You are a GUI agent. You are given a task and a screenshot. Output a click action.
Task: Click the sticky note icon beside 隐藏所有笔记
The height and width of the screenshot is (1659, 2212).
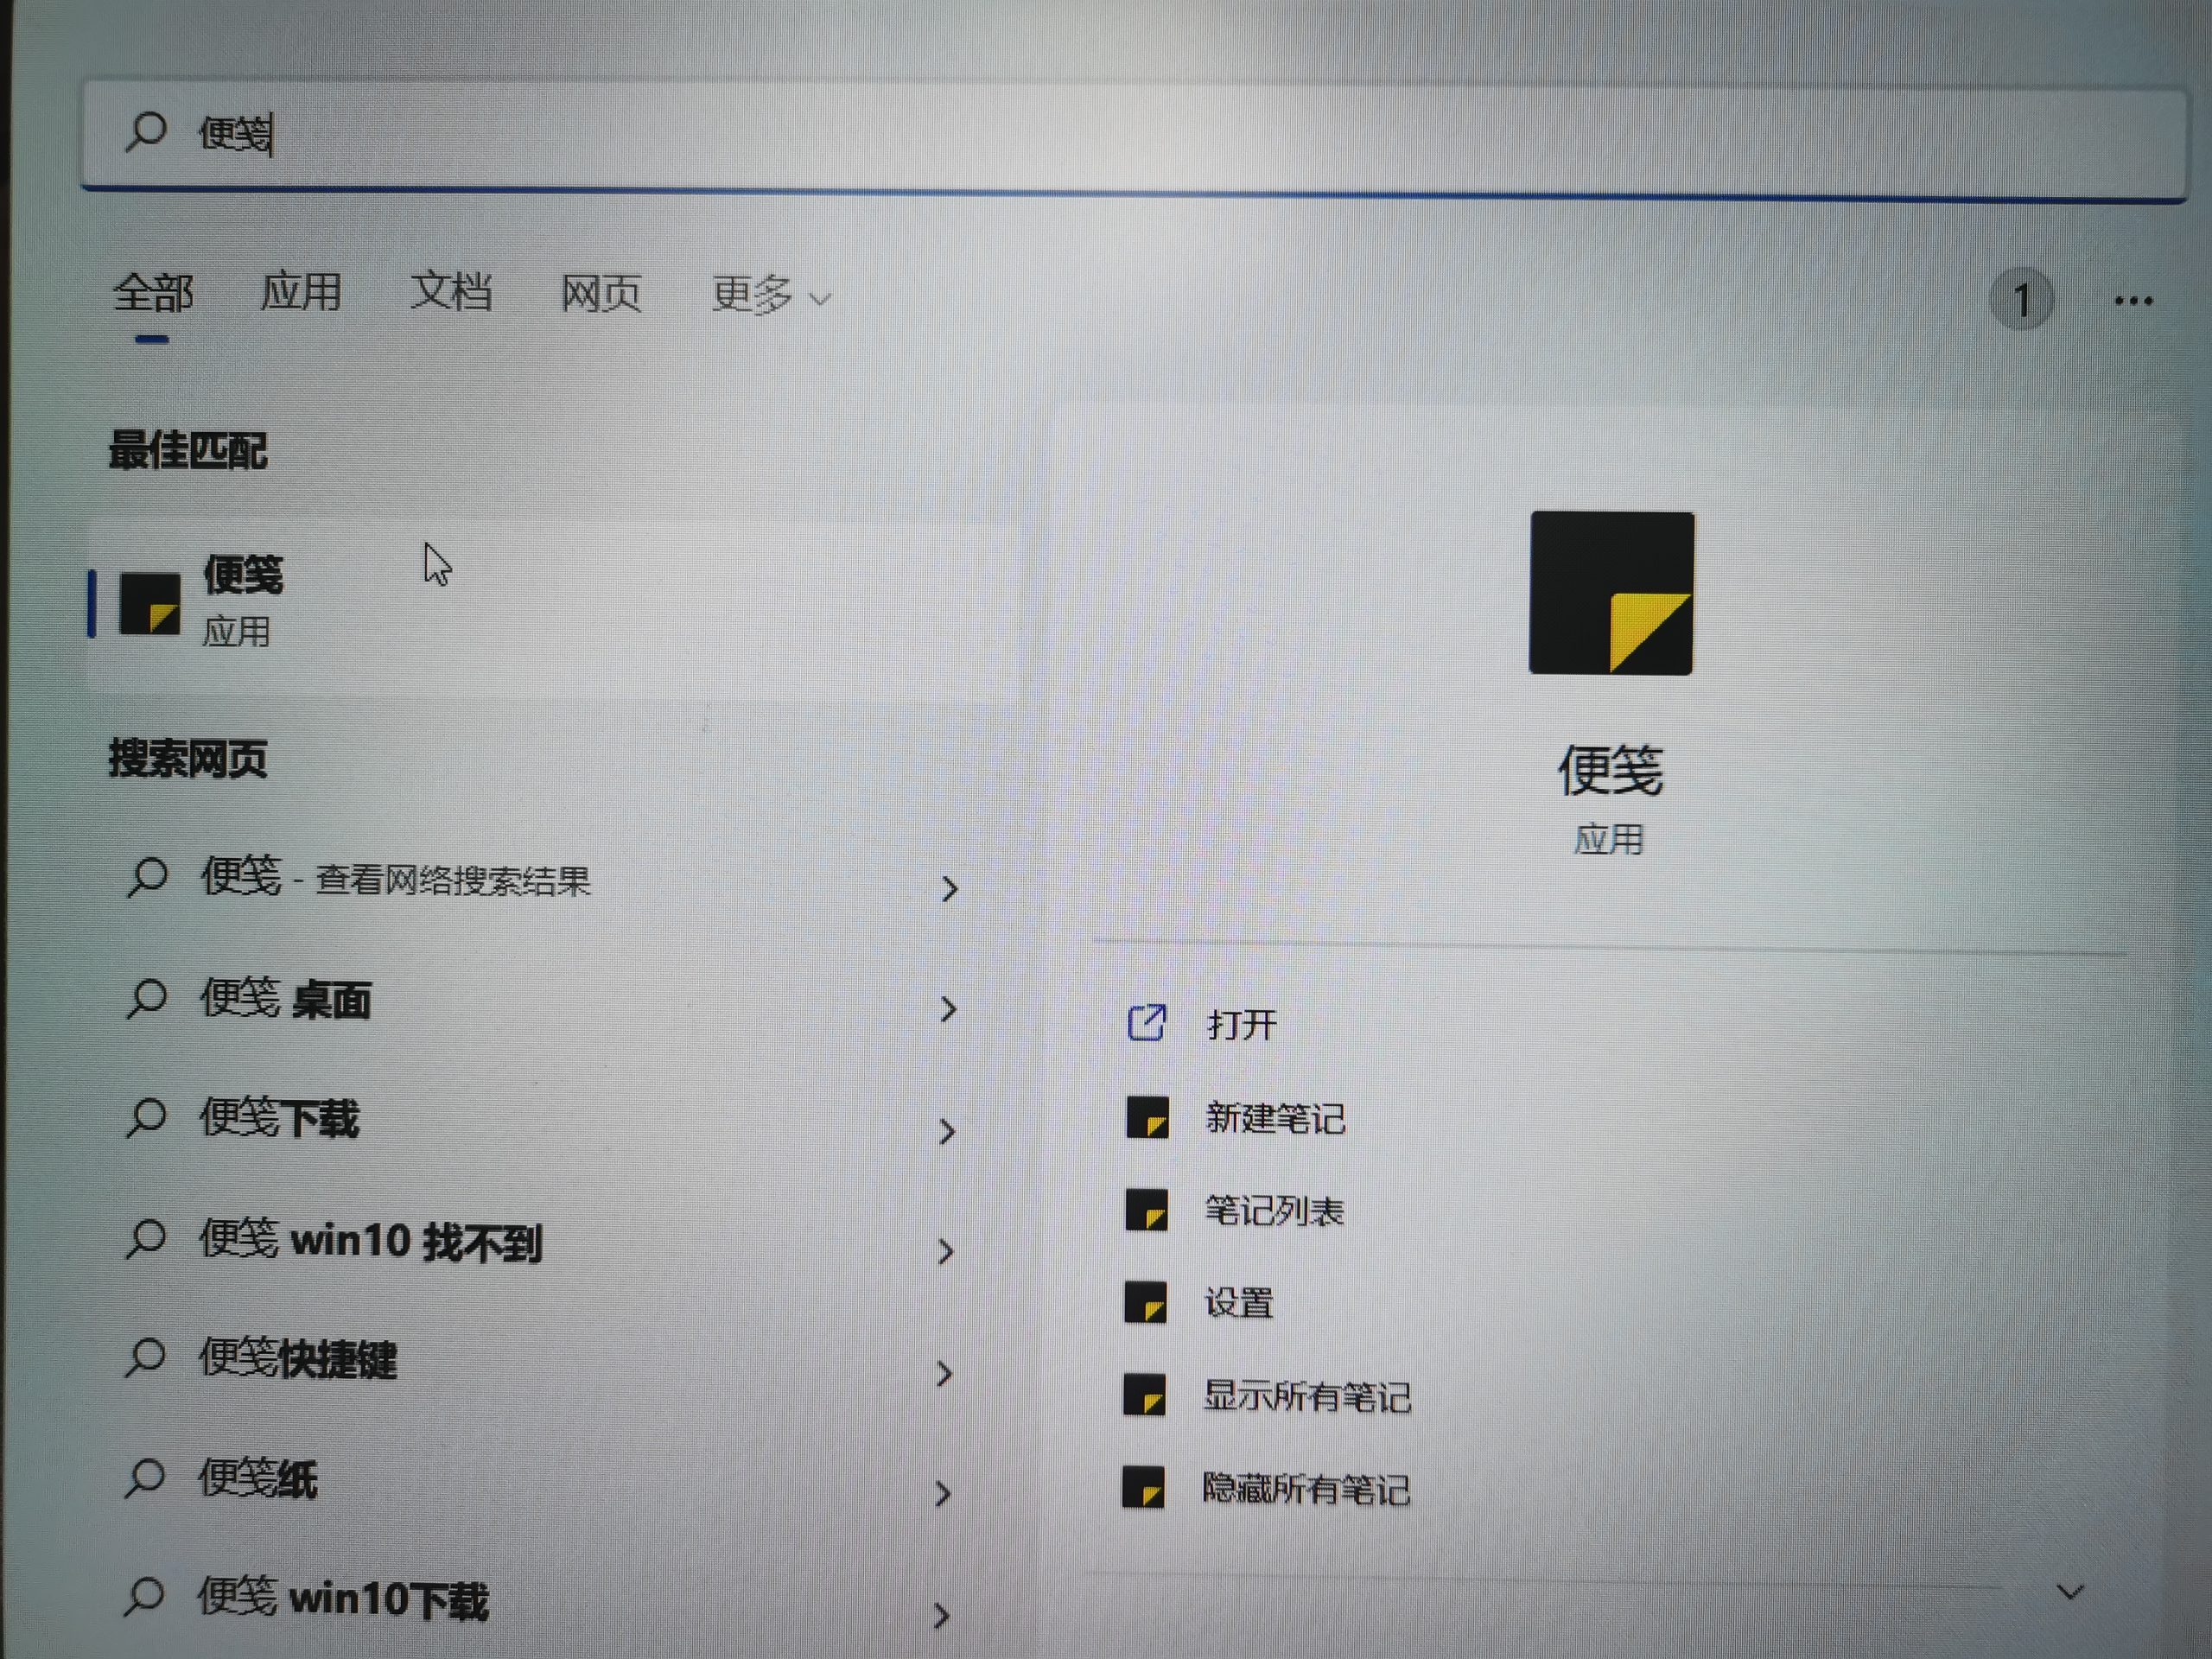click(x=1143, y=1487)
